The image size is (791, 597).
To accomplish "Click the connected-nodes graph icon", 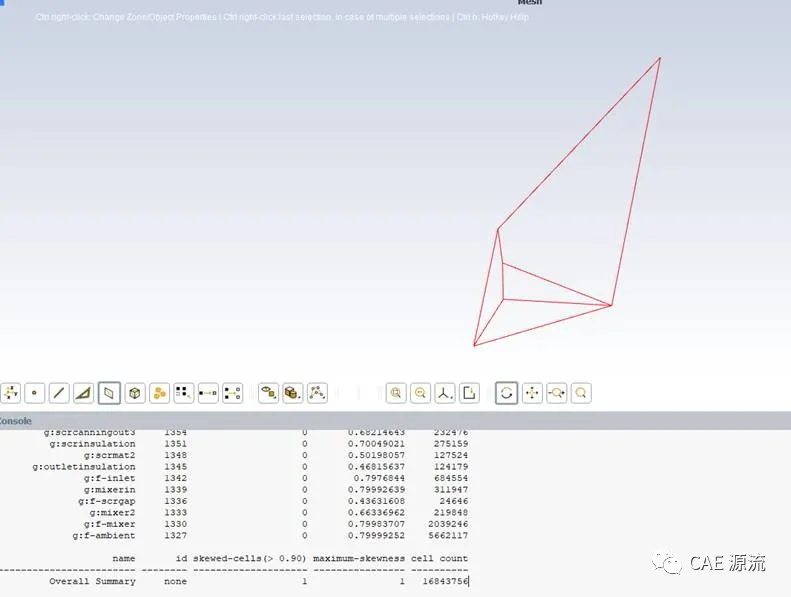I will click(317, 393).
